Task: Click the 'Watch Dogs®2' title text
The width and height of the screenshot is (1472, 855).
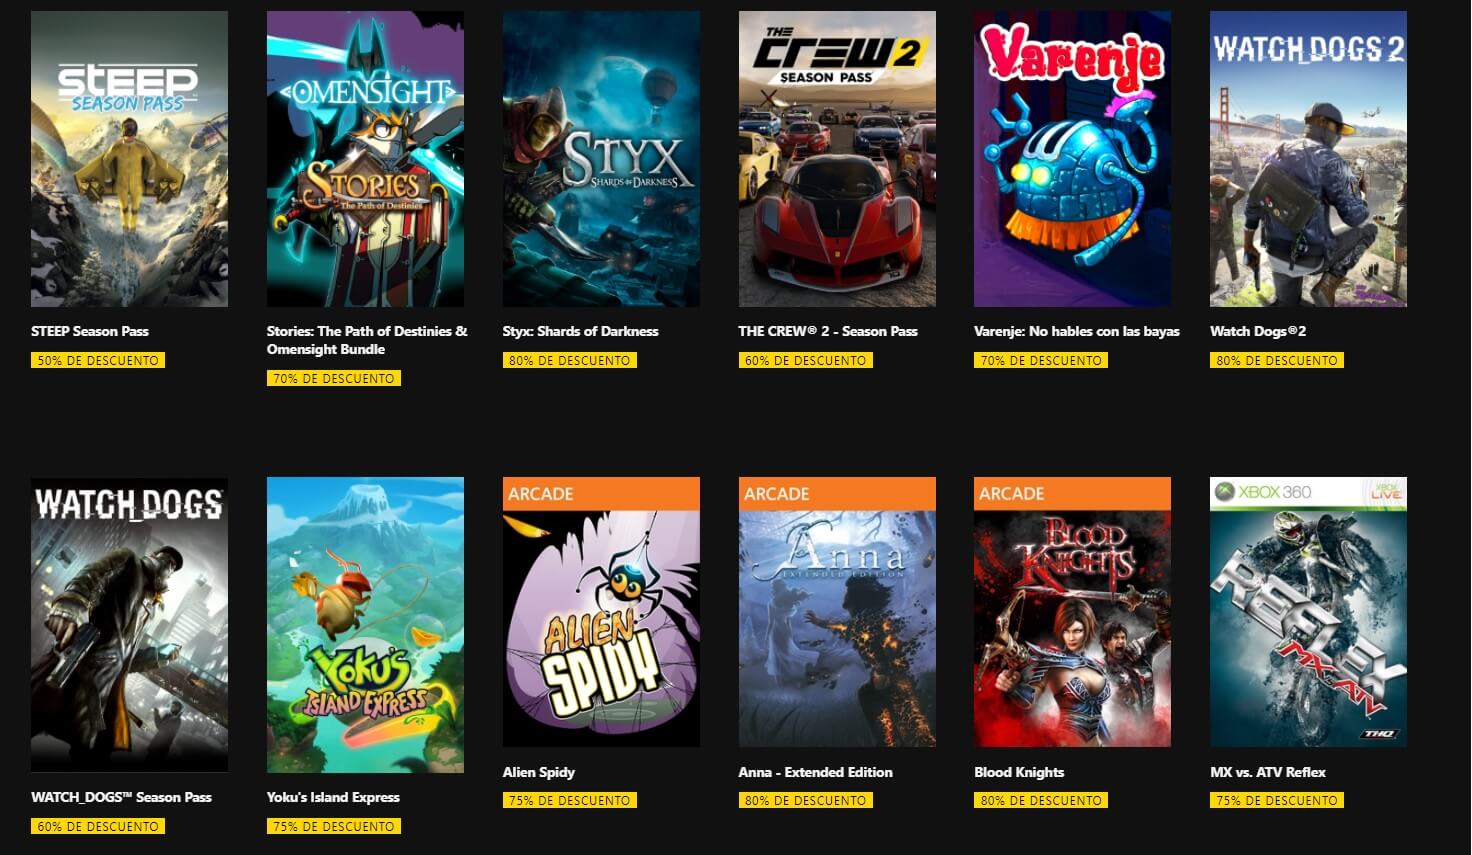Action: click(1258, 331)
